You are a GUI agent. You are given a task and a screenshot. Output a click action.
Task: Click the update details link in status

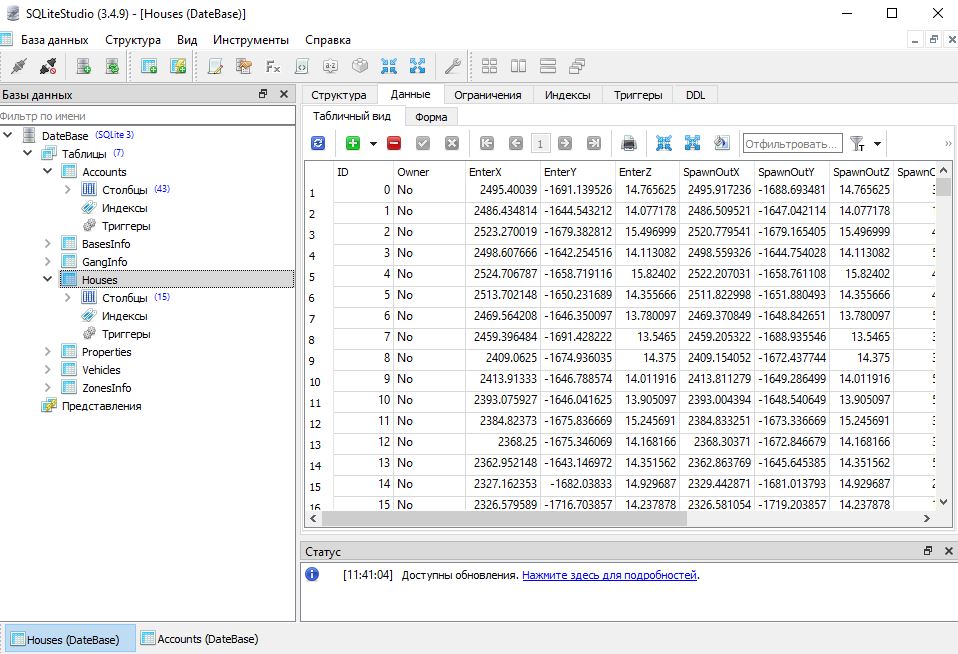[x=609, y=575]
